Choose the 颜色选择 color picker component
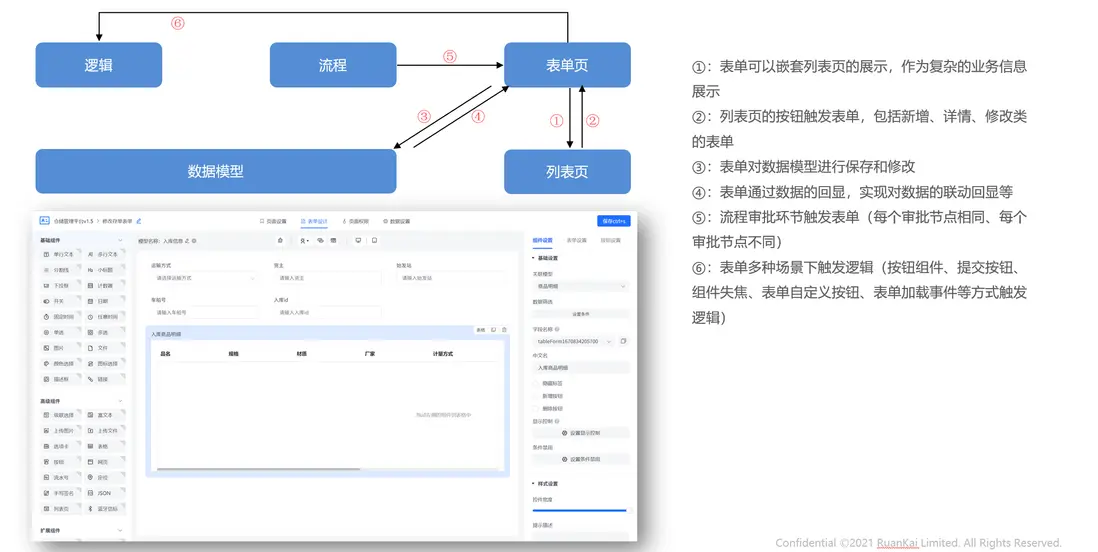1098x552 pixels. pos(60,364)
